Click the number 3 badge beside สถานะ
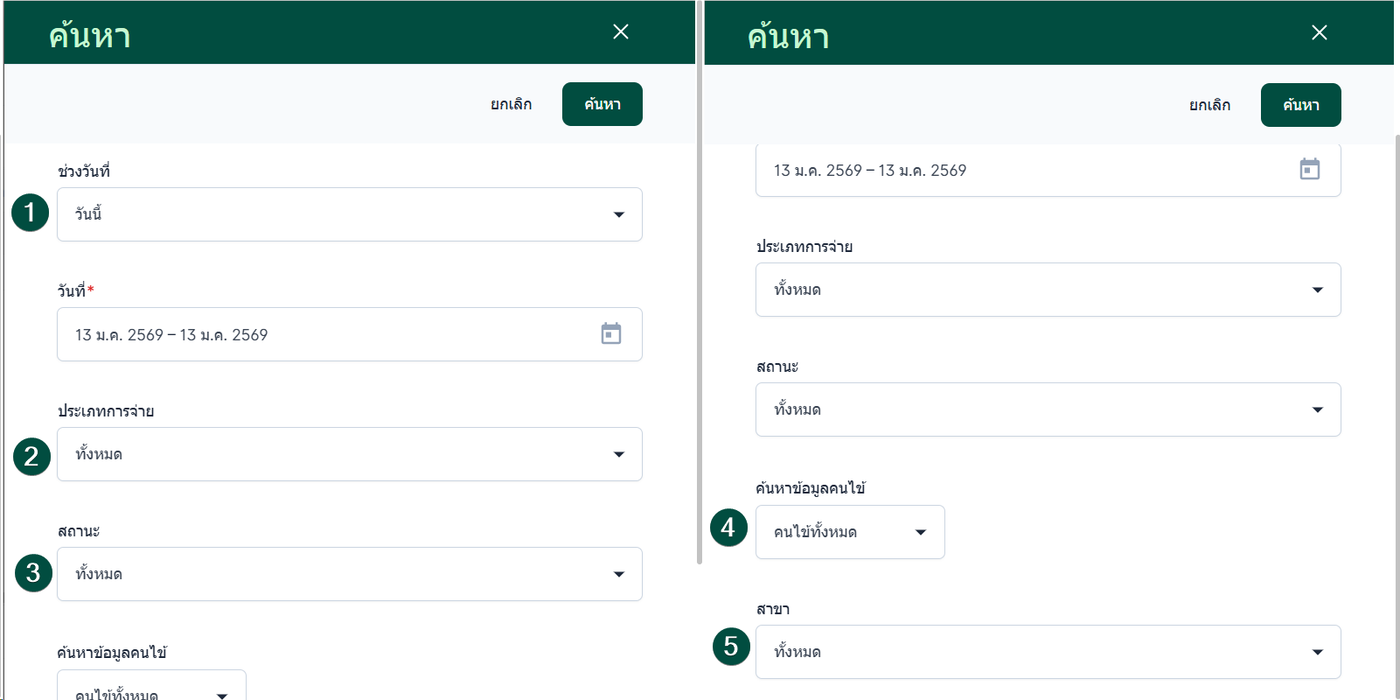The width and height of the screenshot is (1400, 700). (33, 573)
